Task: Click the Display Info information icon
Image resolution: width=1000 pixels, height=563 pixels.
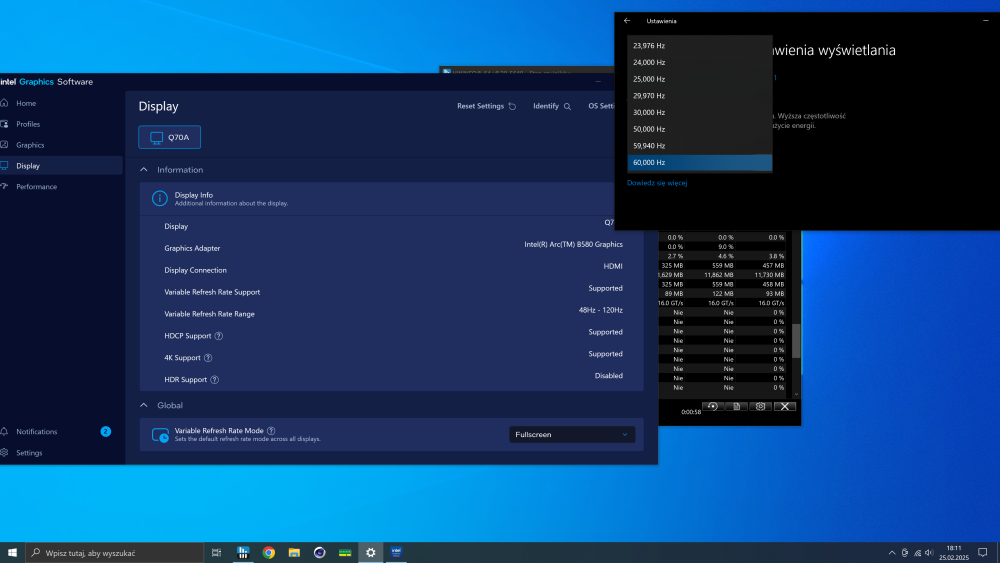Action: 159,199
